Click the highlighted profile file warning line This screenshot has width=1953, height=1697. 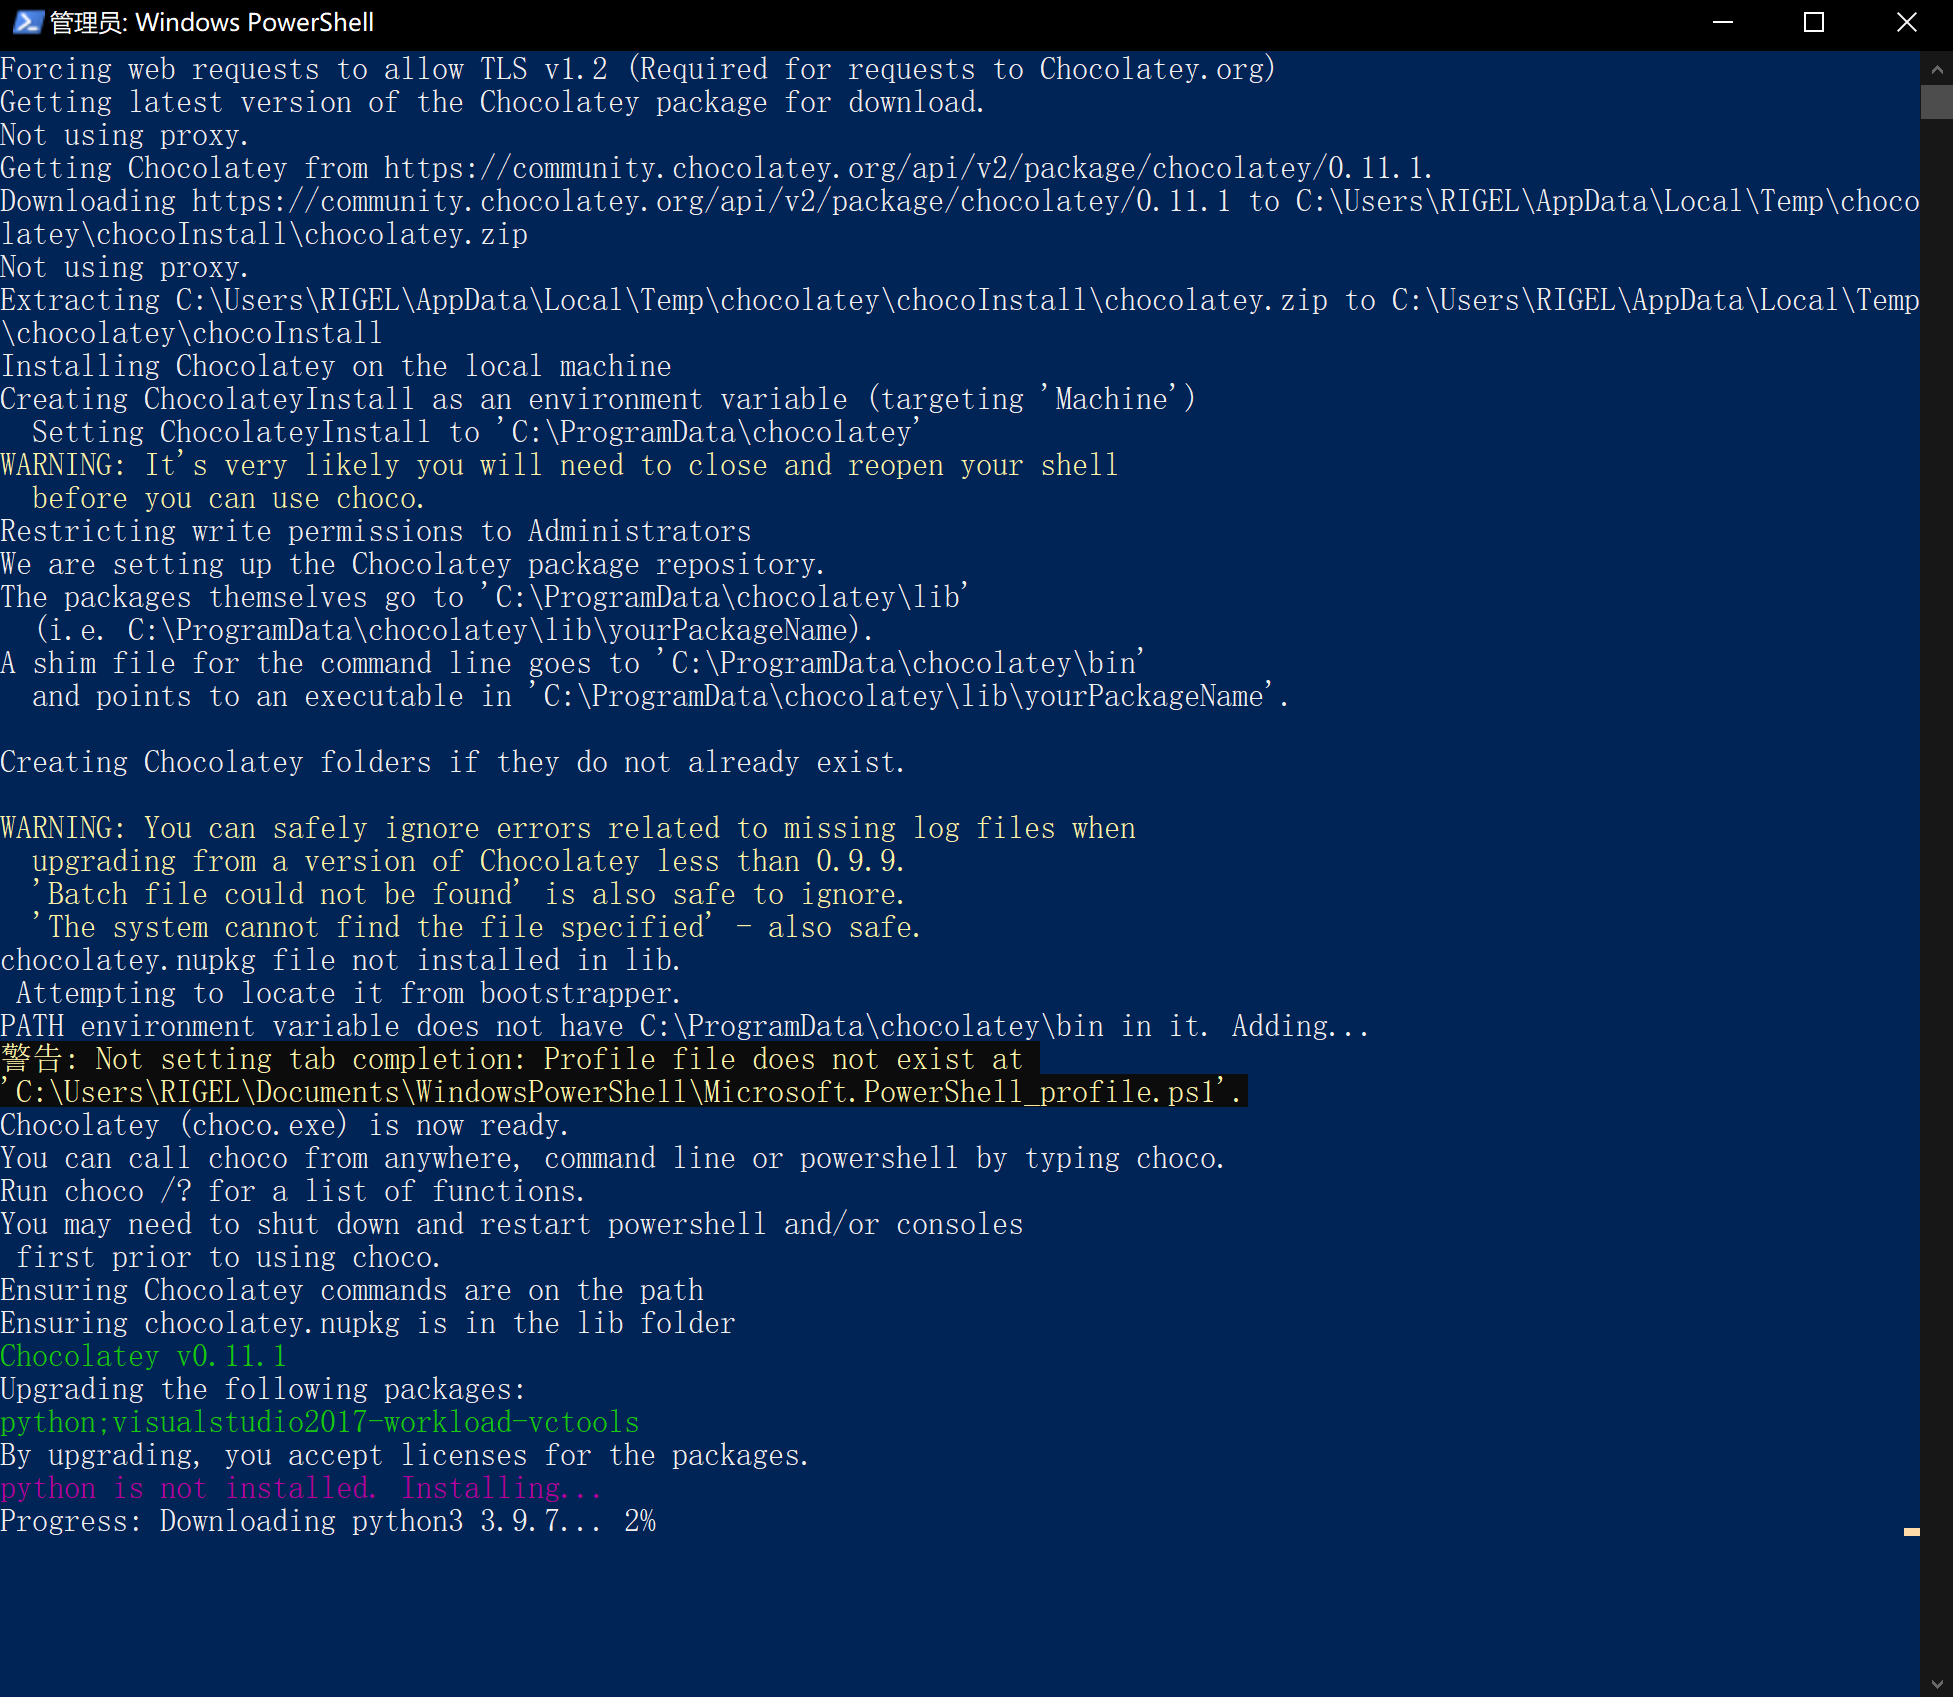(x=520, y=1059)
